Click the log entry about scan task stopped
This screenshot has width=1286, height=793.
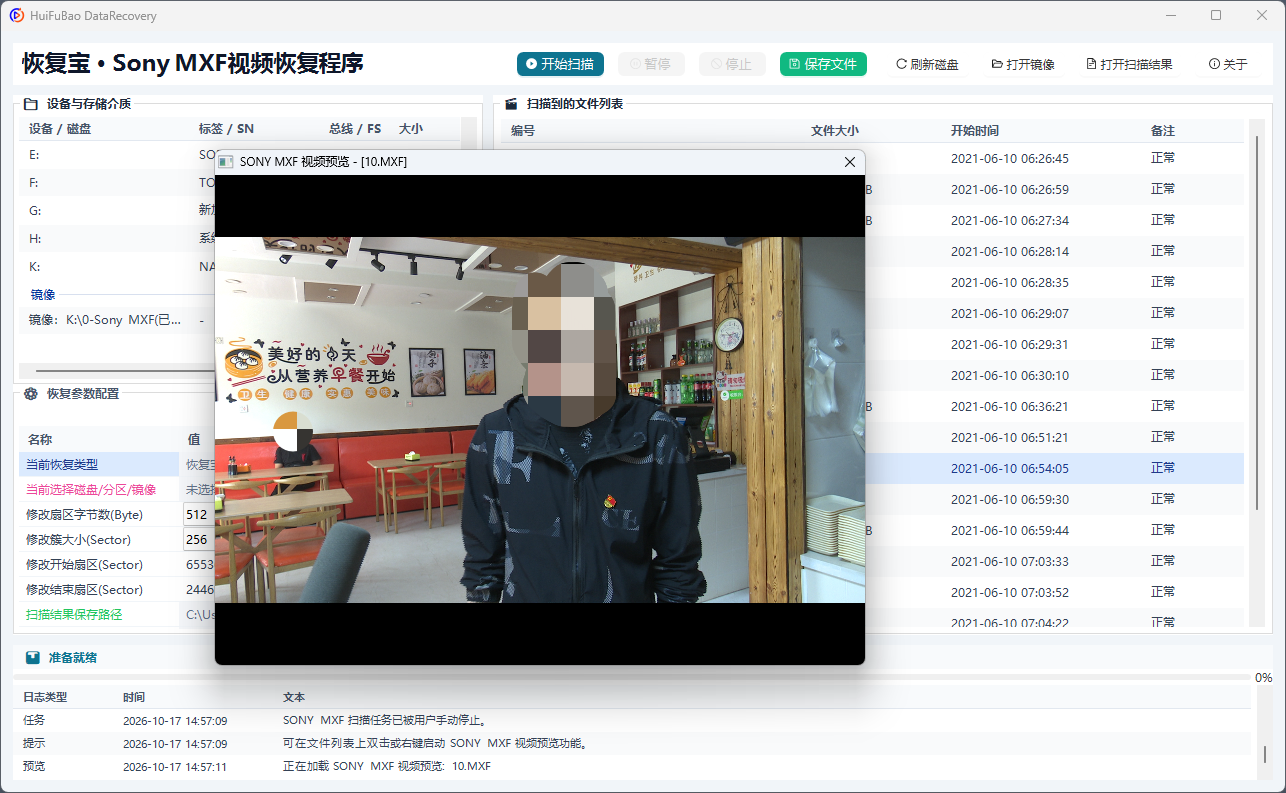pos(632,720)
